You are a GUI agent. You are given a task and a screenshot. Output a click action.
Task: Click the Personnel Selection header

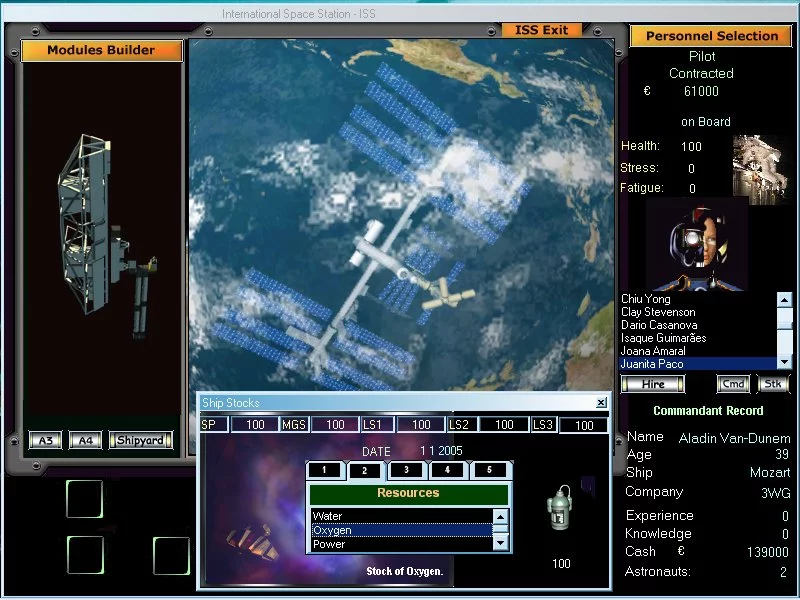click(x=712, y=36)
